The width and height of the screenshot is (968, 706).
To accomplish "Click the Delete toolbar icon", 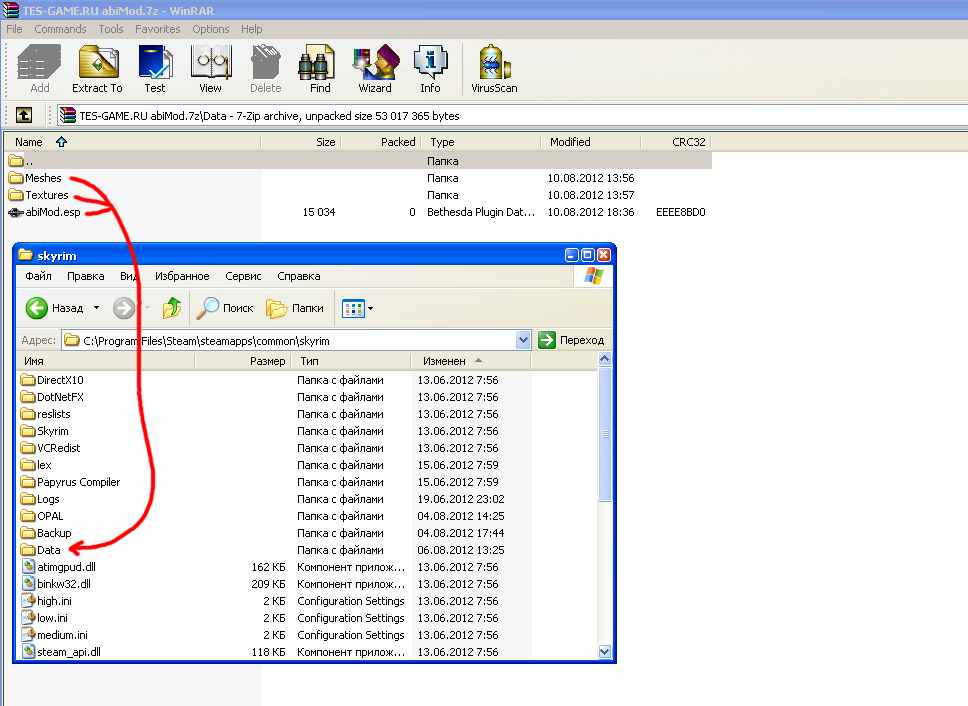I will pyautogui.click(x=265, y=69).
